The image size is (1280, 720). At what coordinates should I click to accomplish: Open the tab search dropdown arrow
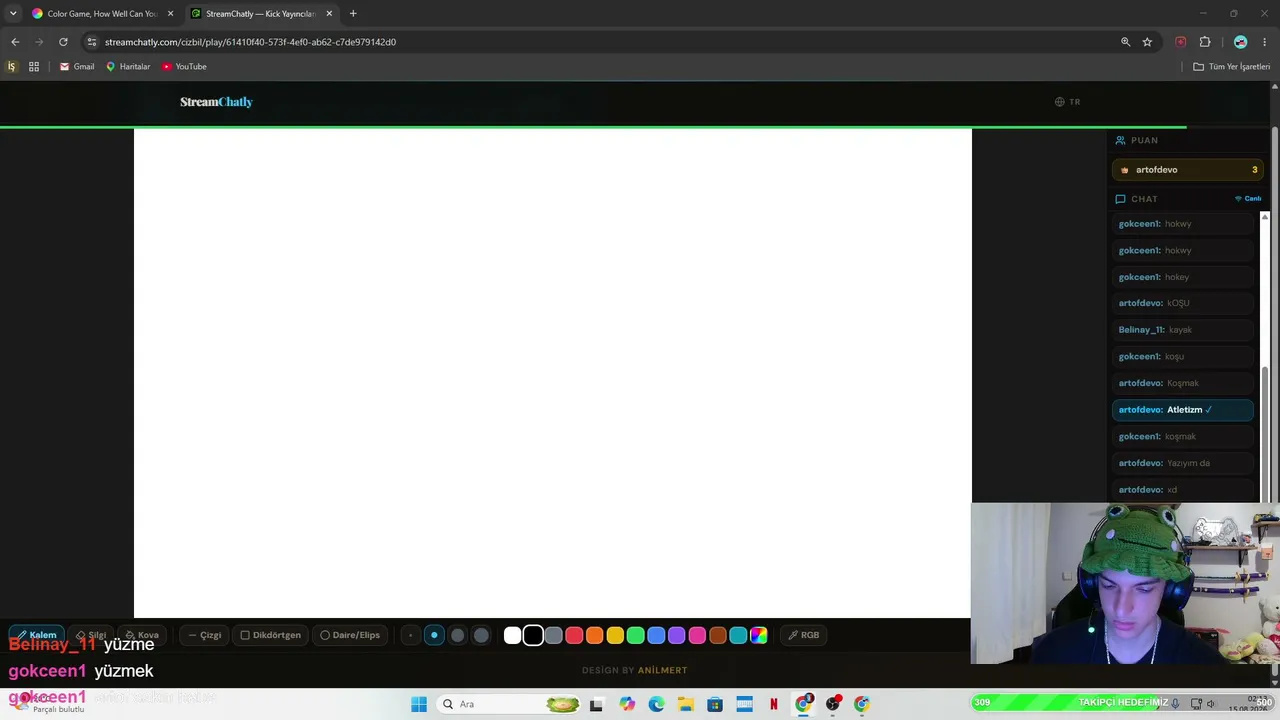[x=13, y=14]
